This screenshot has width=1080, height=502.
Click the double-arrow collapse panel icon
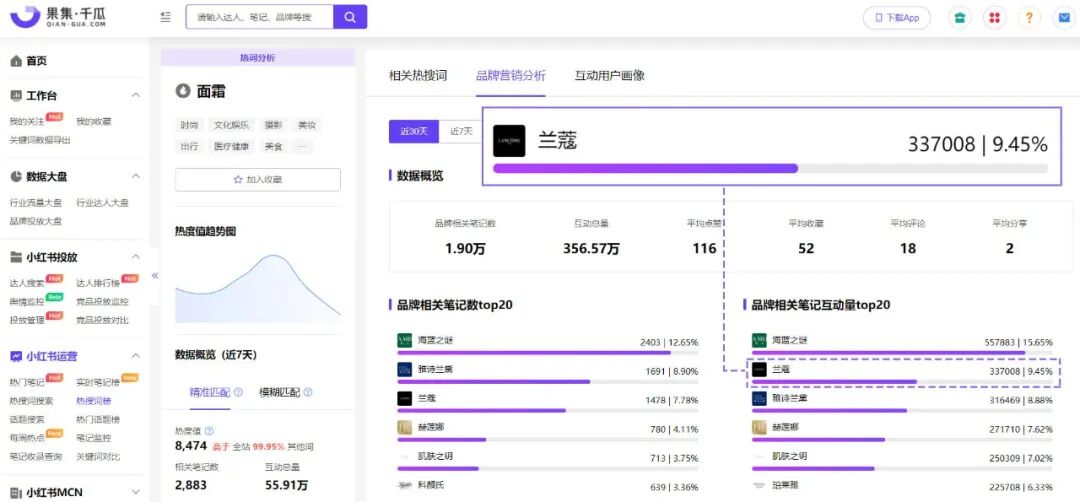(x=155, y=275)
